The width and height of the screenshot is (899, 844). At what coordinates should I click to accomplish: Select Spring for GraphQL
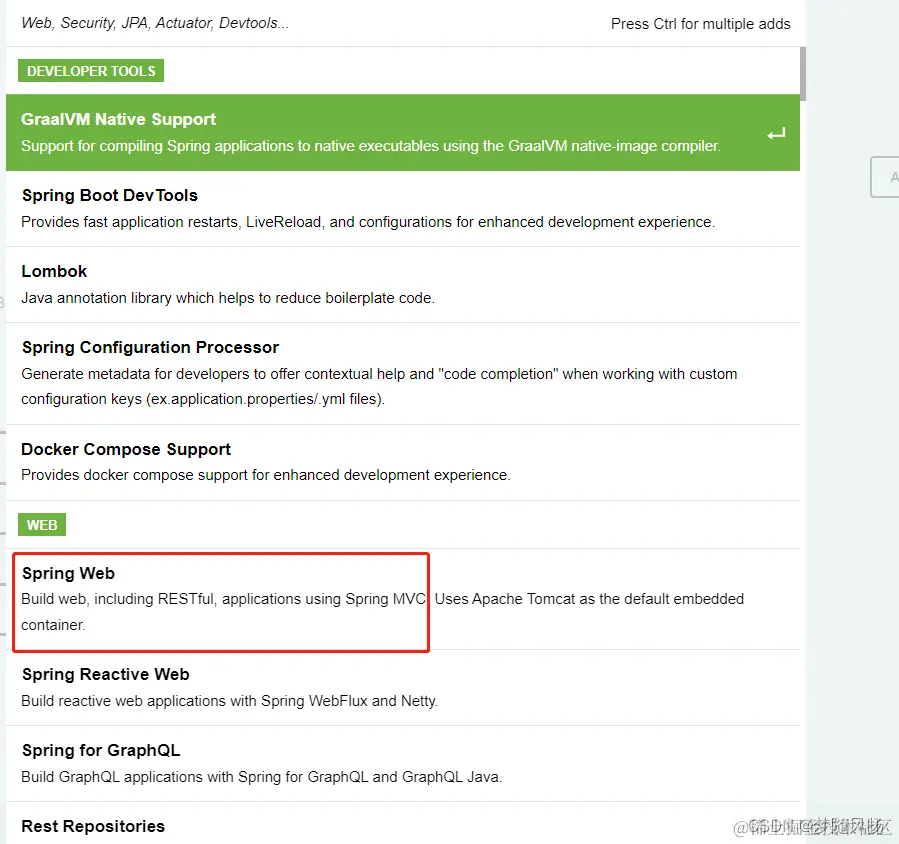click(x=402, y=764)
